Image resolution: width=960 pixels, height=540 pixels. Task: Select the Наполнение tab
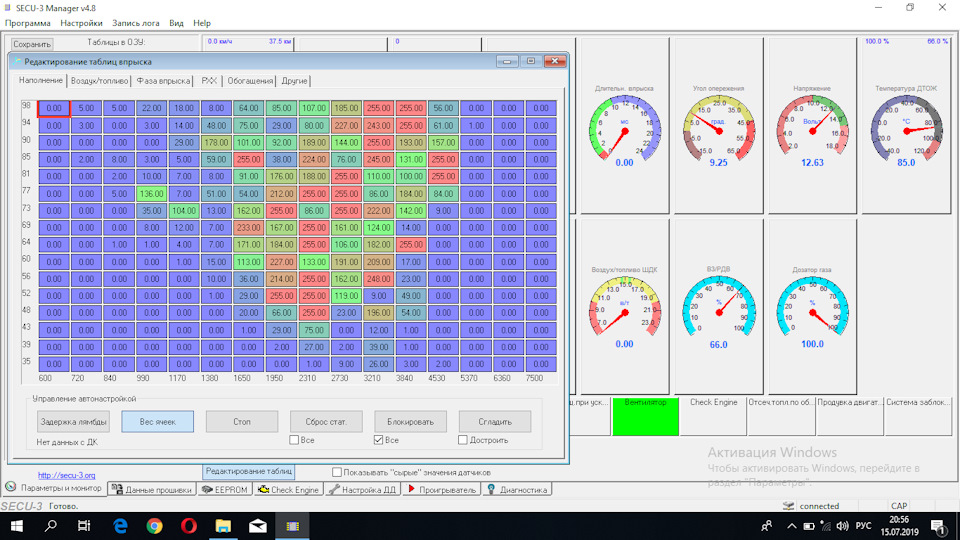click(x=40, y=80)
